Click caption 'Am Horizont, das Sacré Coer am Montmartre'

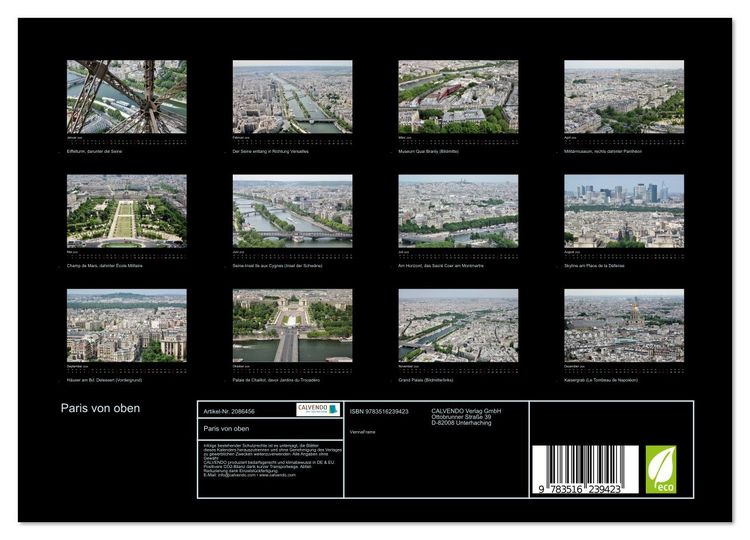[441, 265]
